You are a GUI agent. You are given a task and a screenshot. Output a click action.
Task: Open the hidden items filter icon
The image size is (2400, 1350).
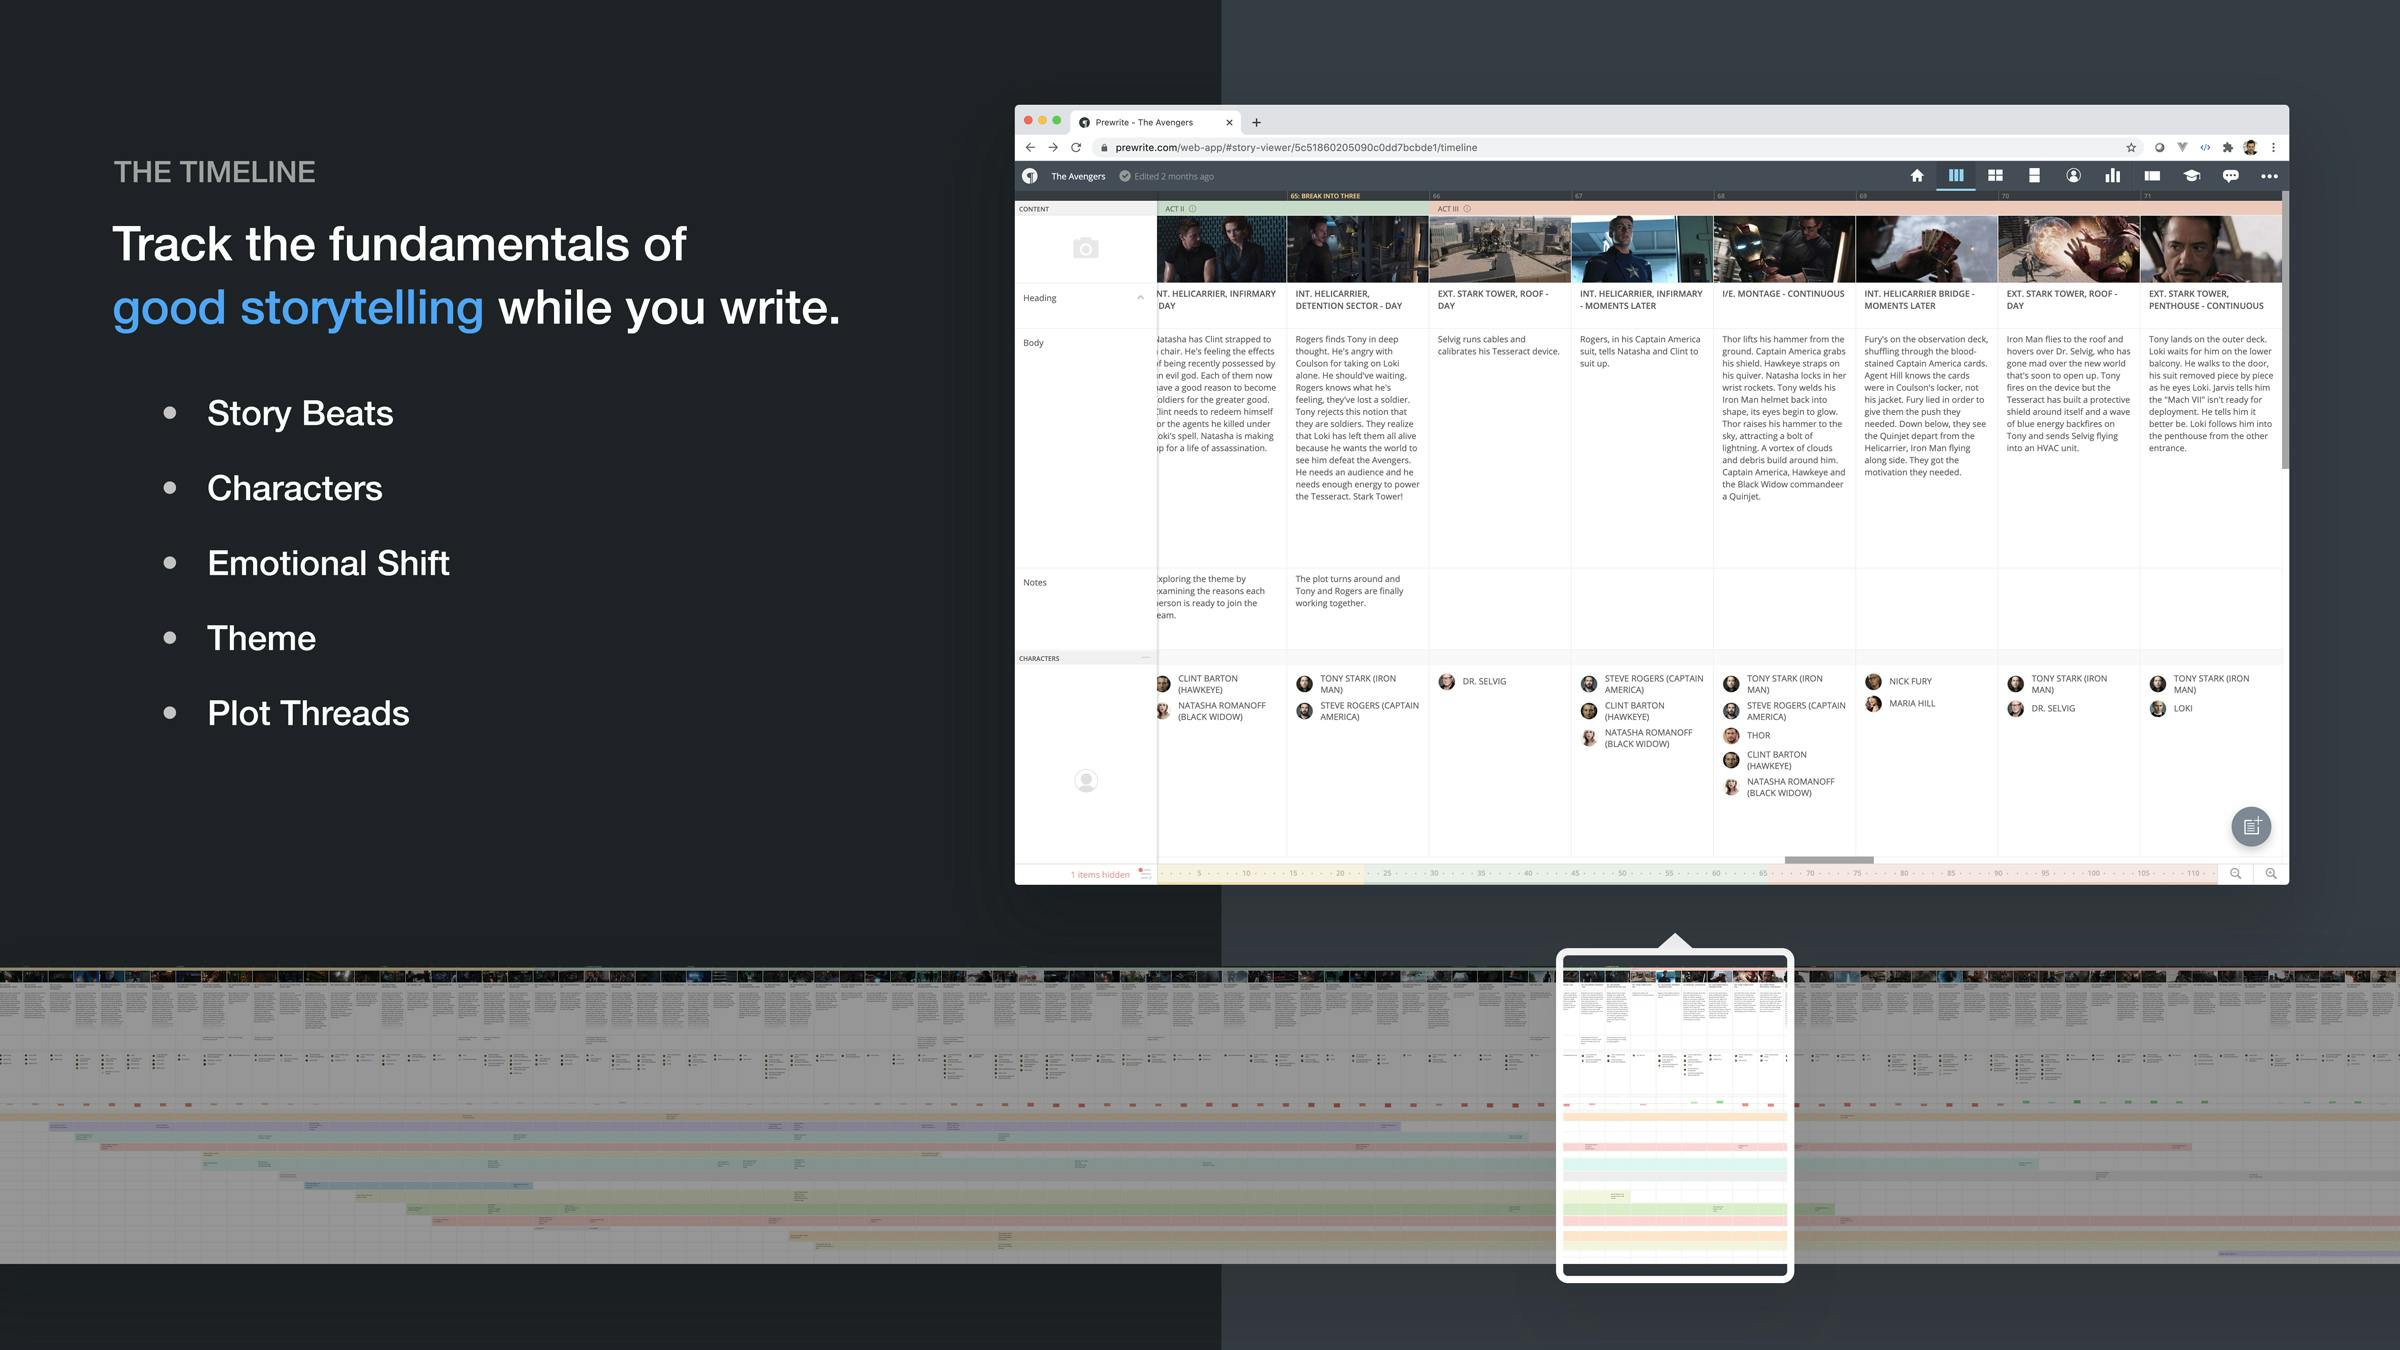[x=1144, y=874]
